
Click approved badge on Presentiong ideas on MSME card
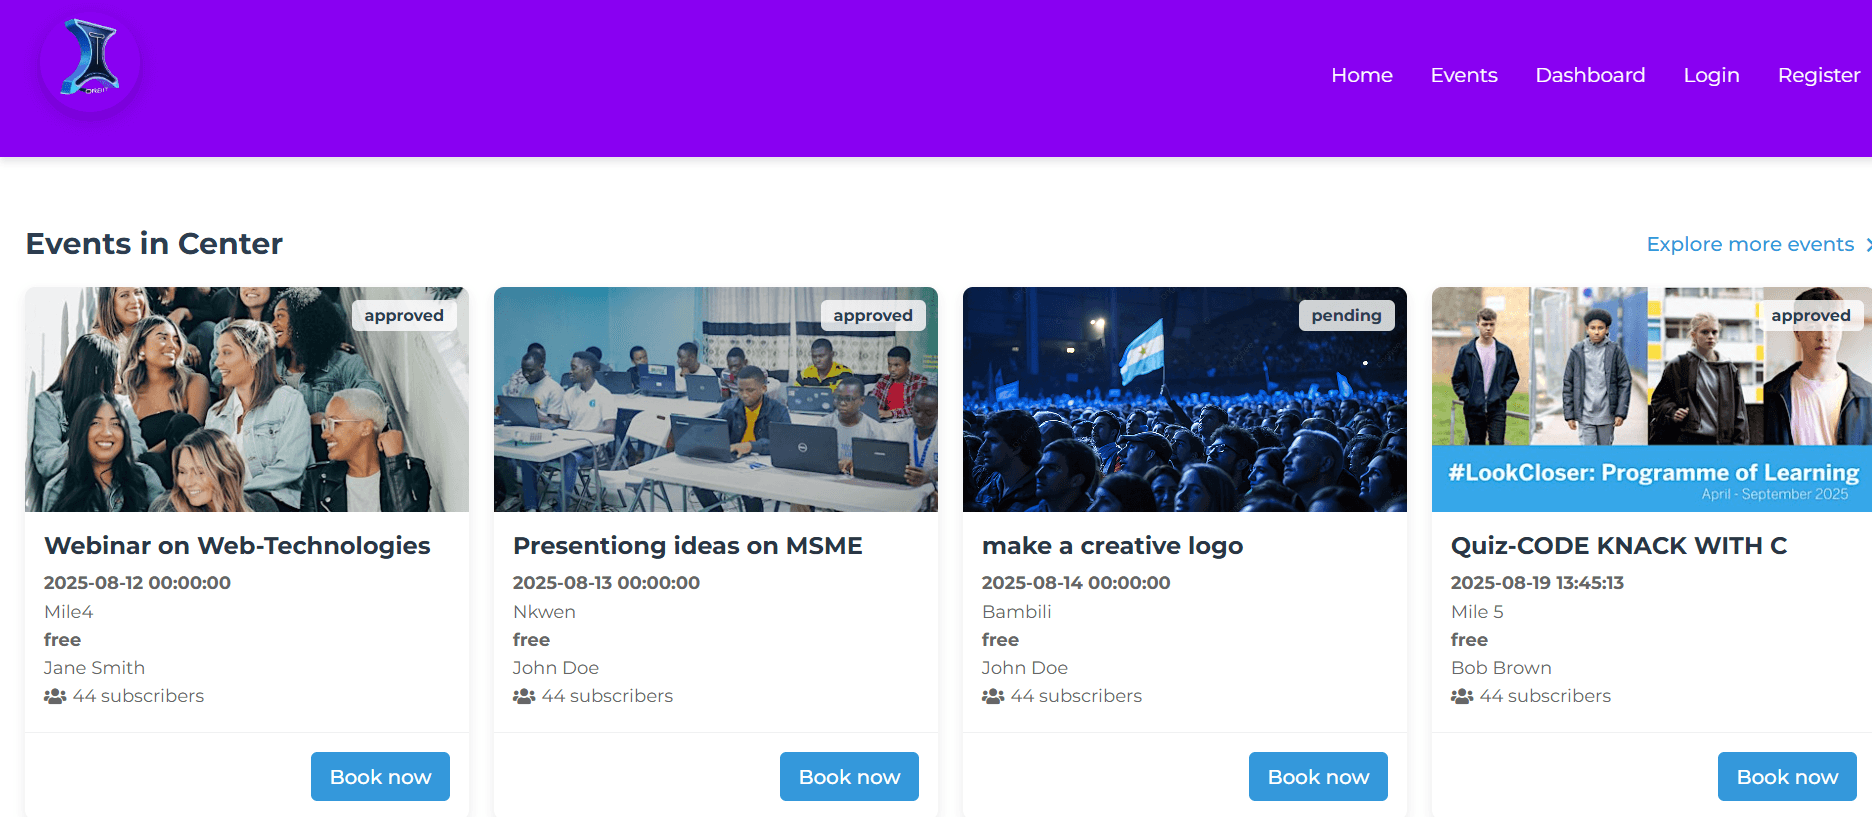[873, 315]
